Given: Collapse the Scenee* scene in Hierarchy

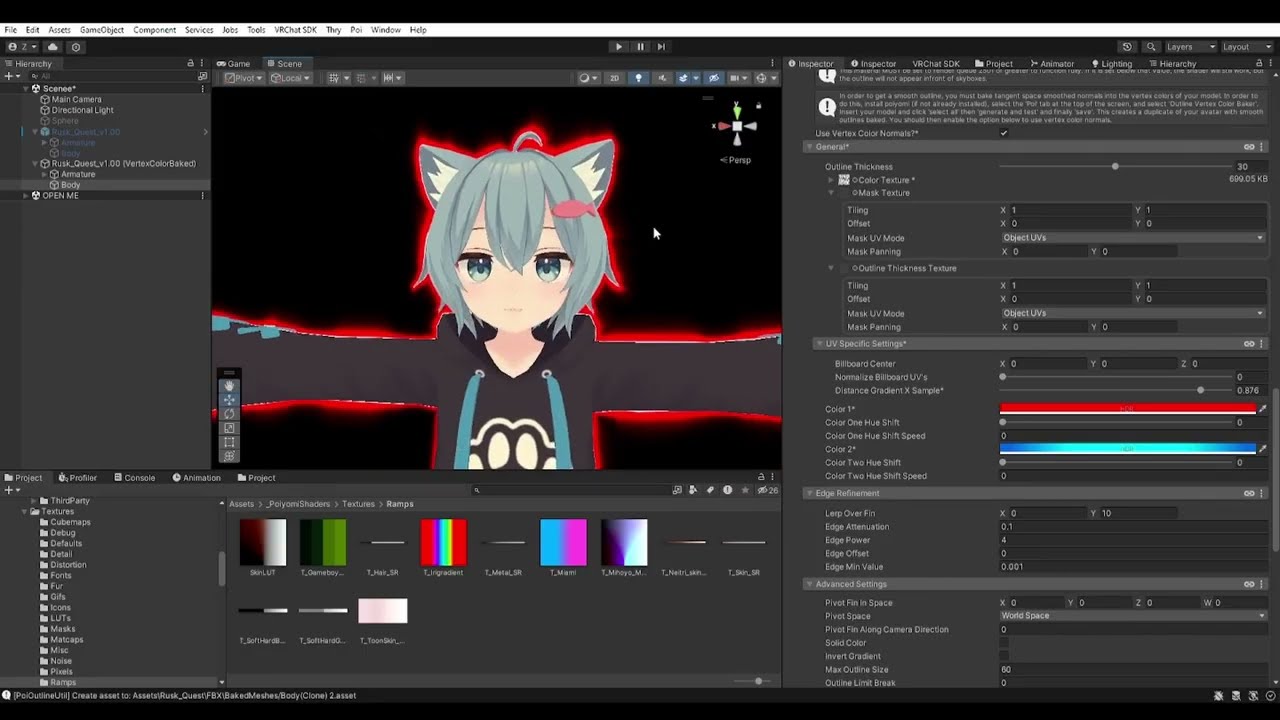Looking at the screenshot, I should click(25, 89).
